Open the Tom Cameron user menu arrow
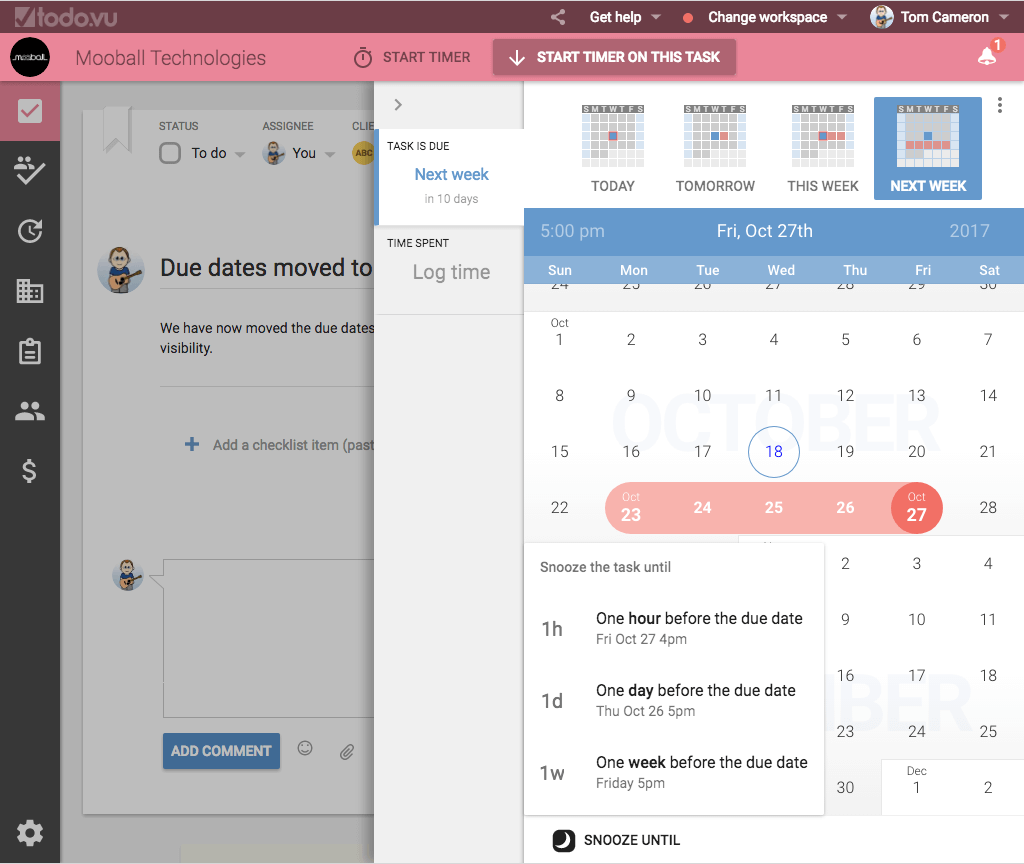This screenshot has height=864, width=1024. 1004,17
